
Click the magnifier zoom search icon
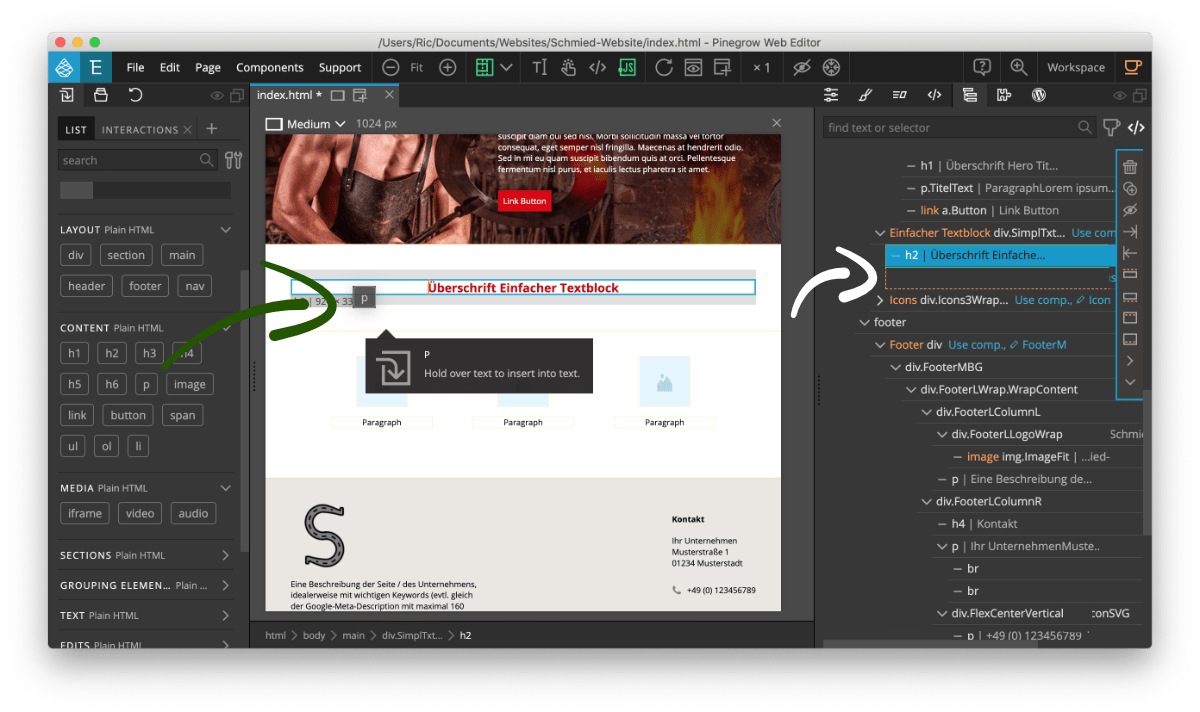1019,67
